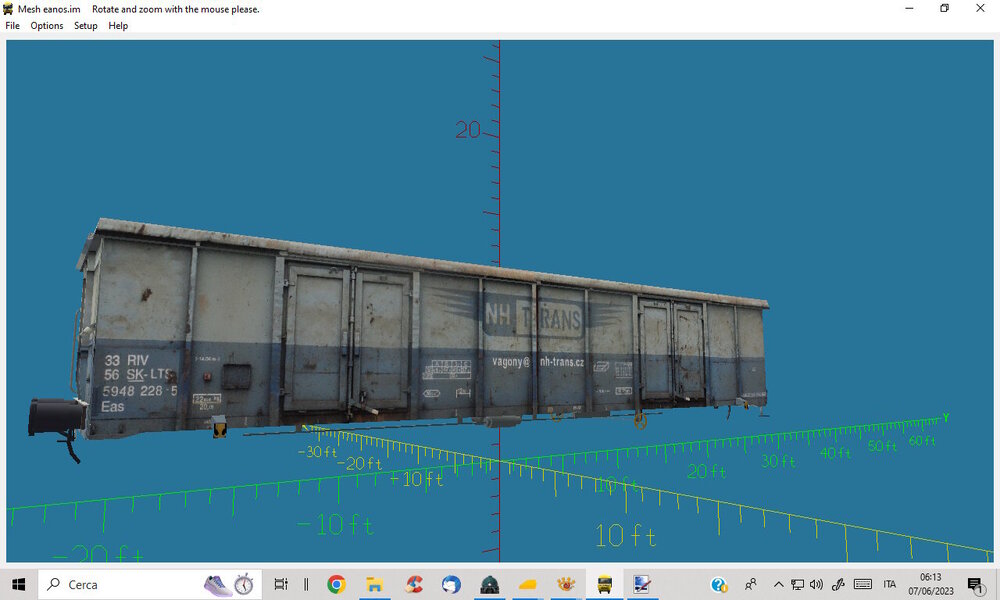Show hidden system tray icons
Image resolution: width=1000 pixels, height=600 pixels.
pos(778,584)
